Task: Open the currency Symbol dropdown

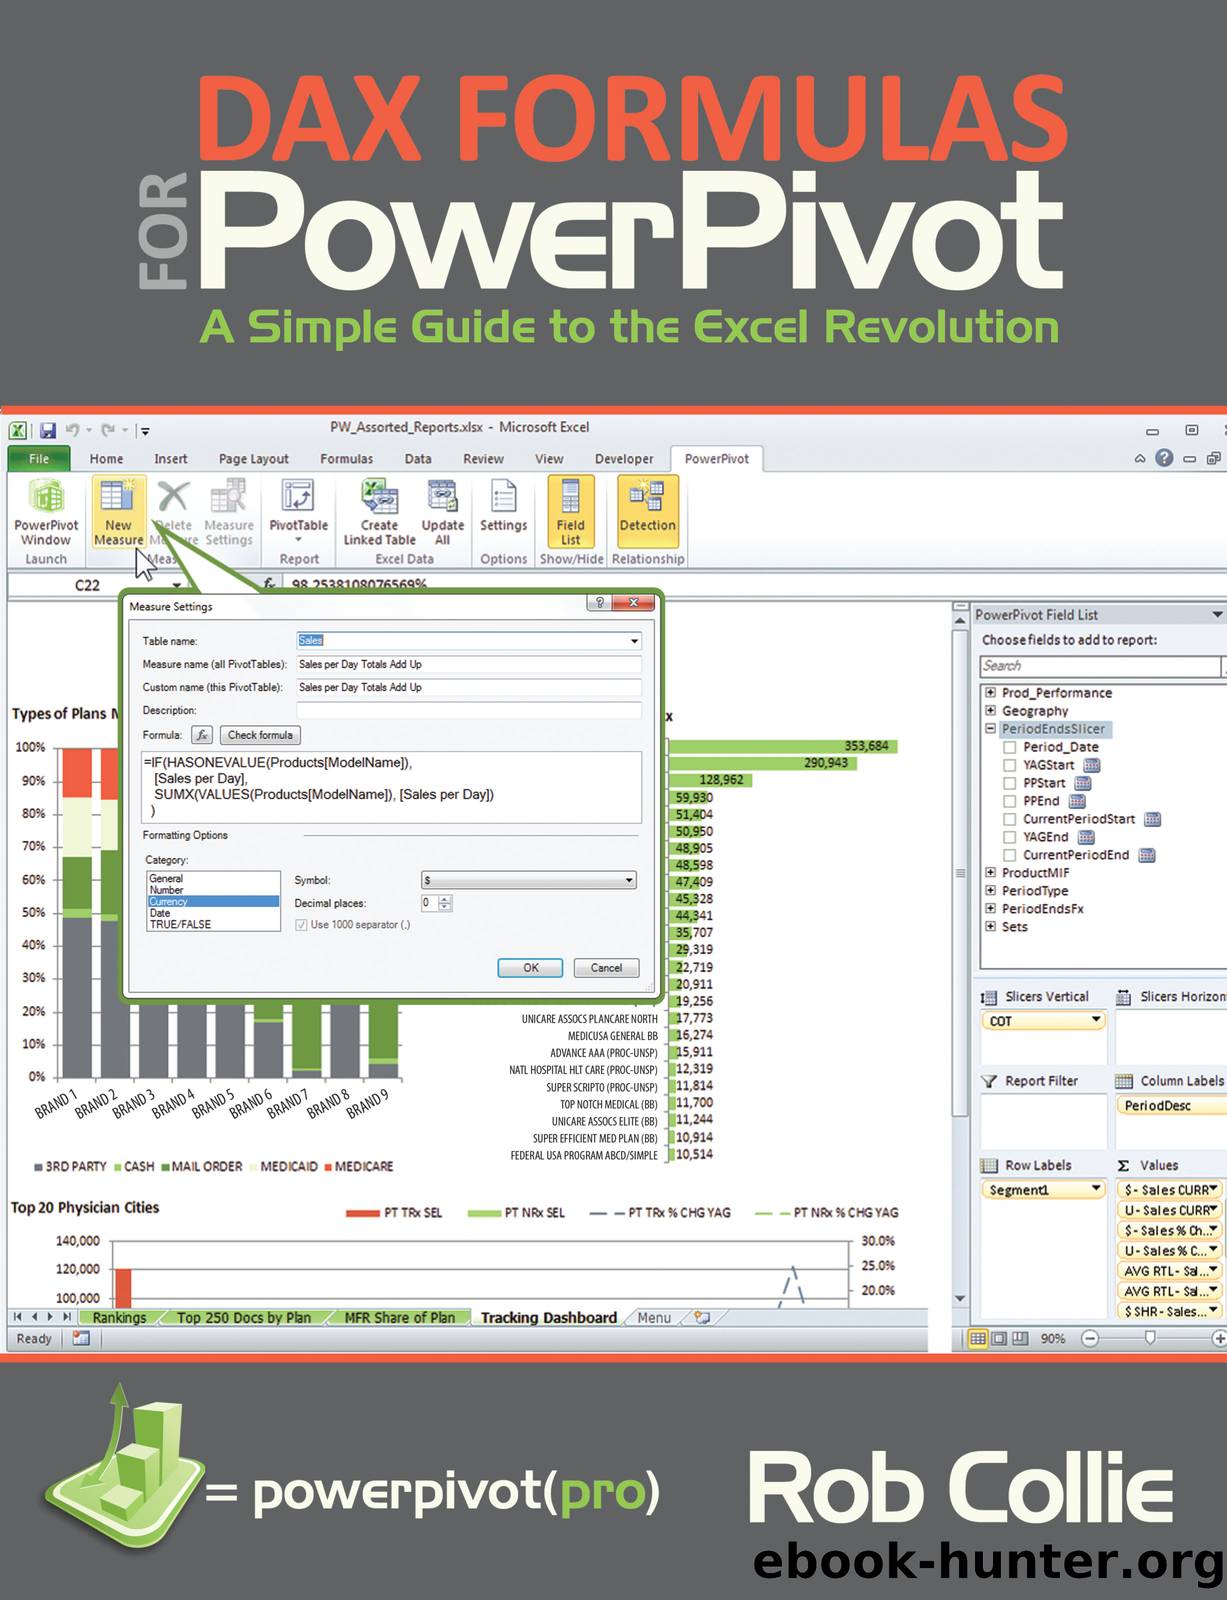Action: (x=629, y=880)
